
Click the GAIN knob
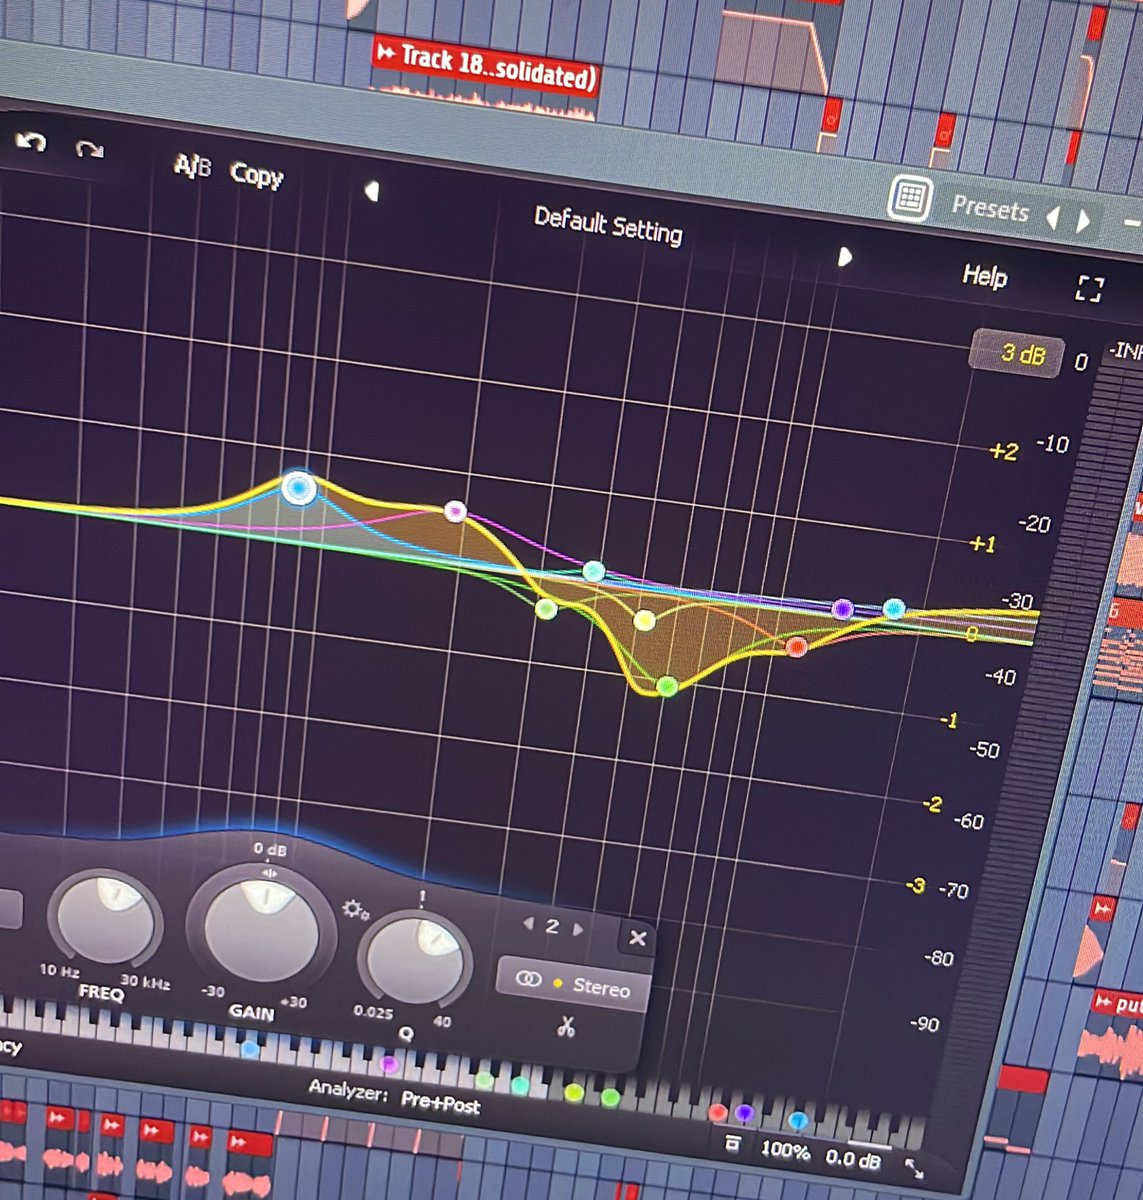click(261, 929)
